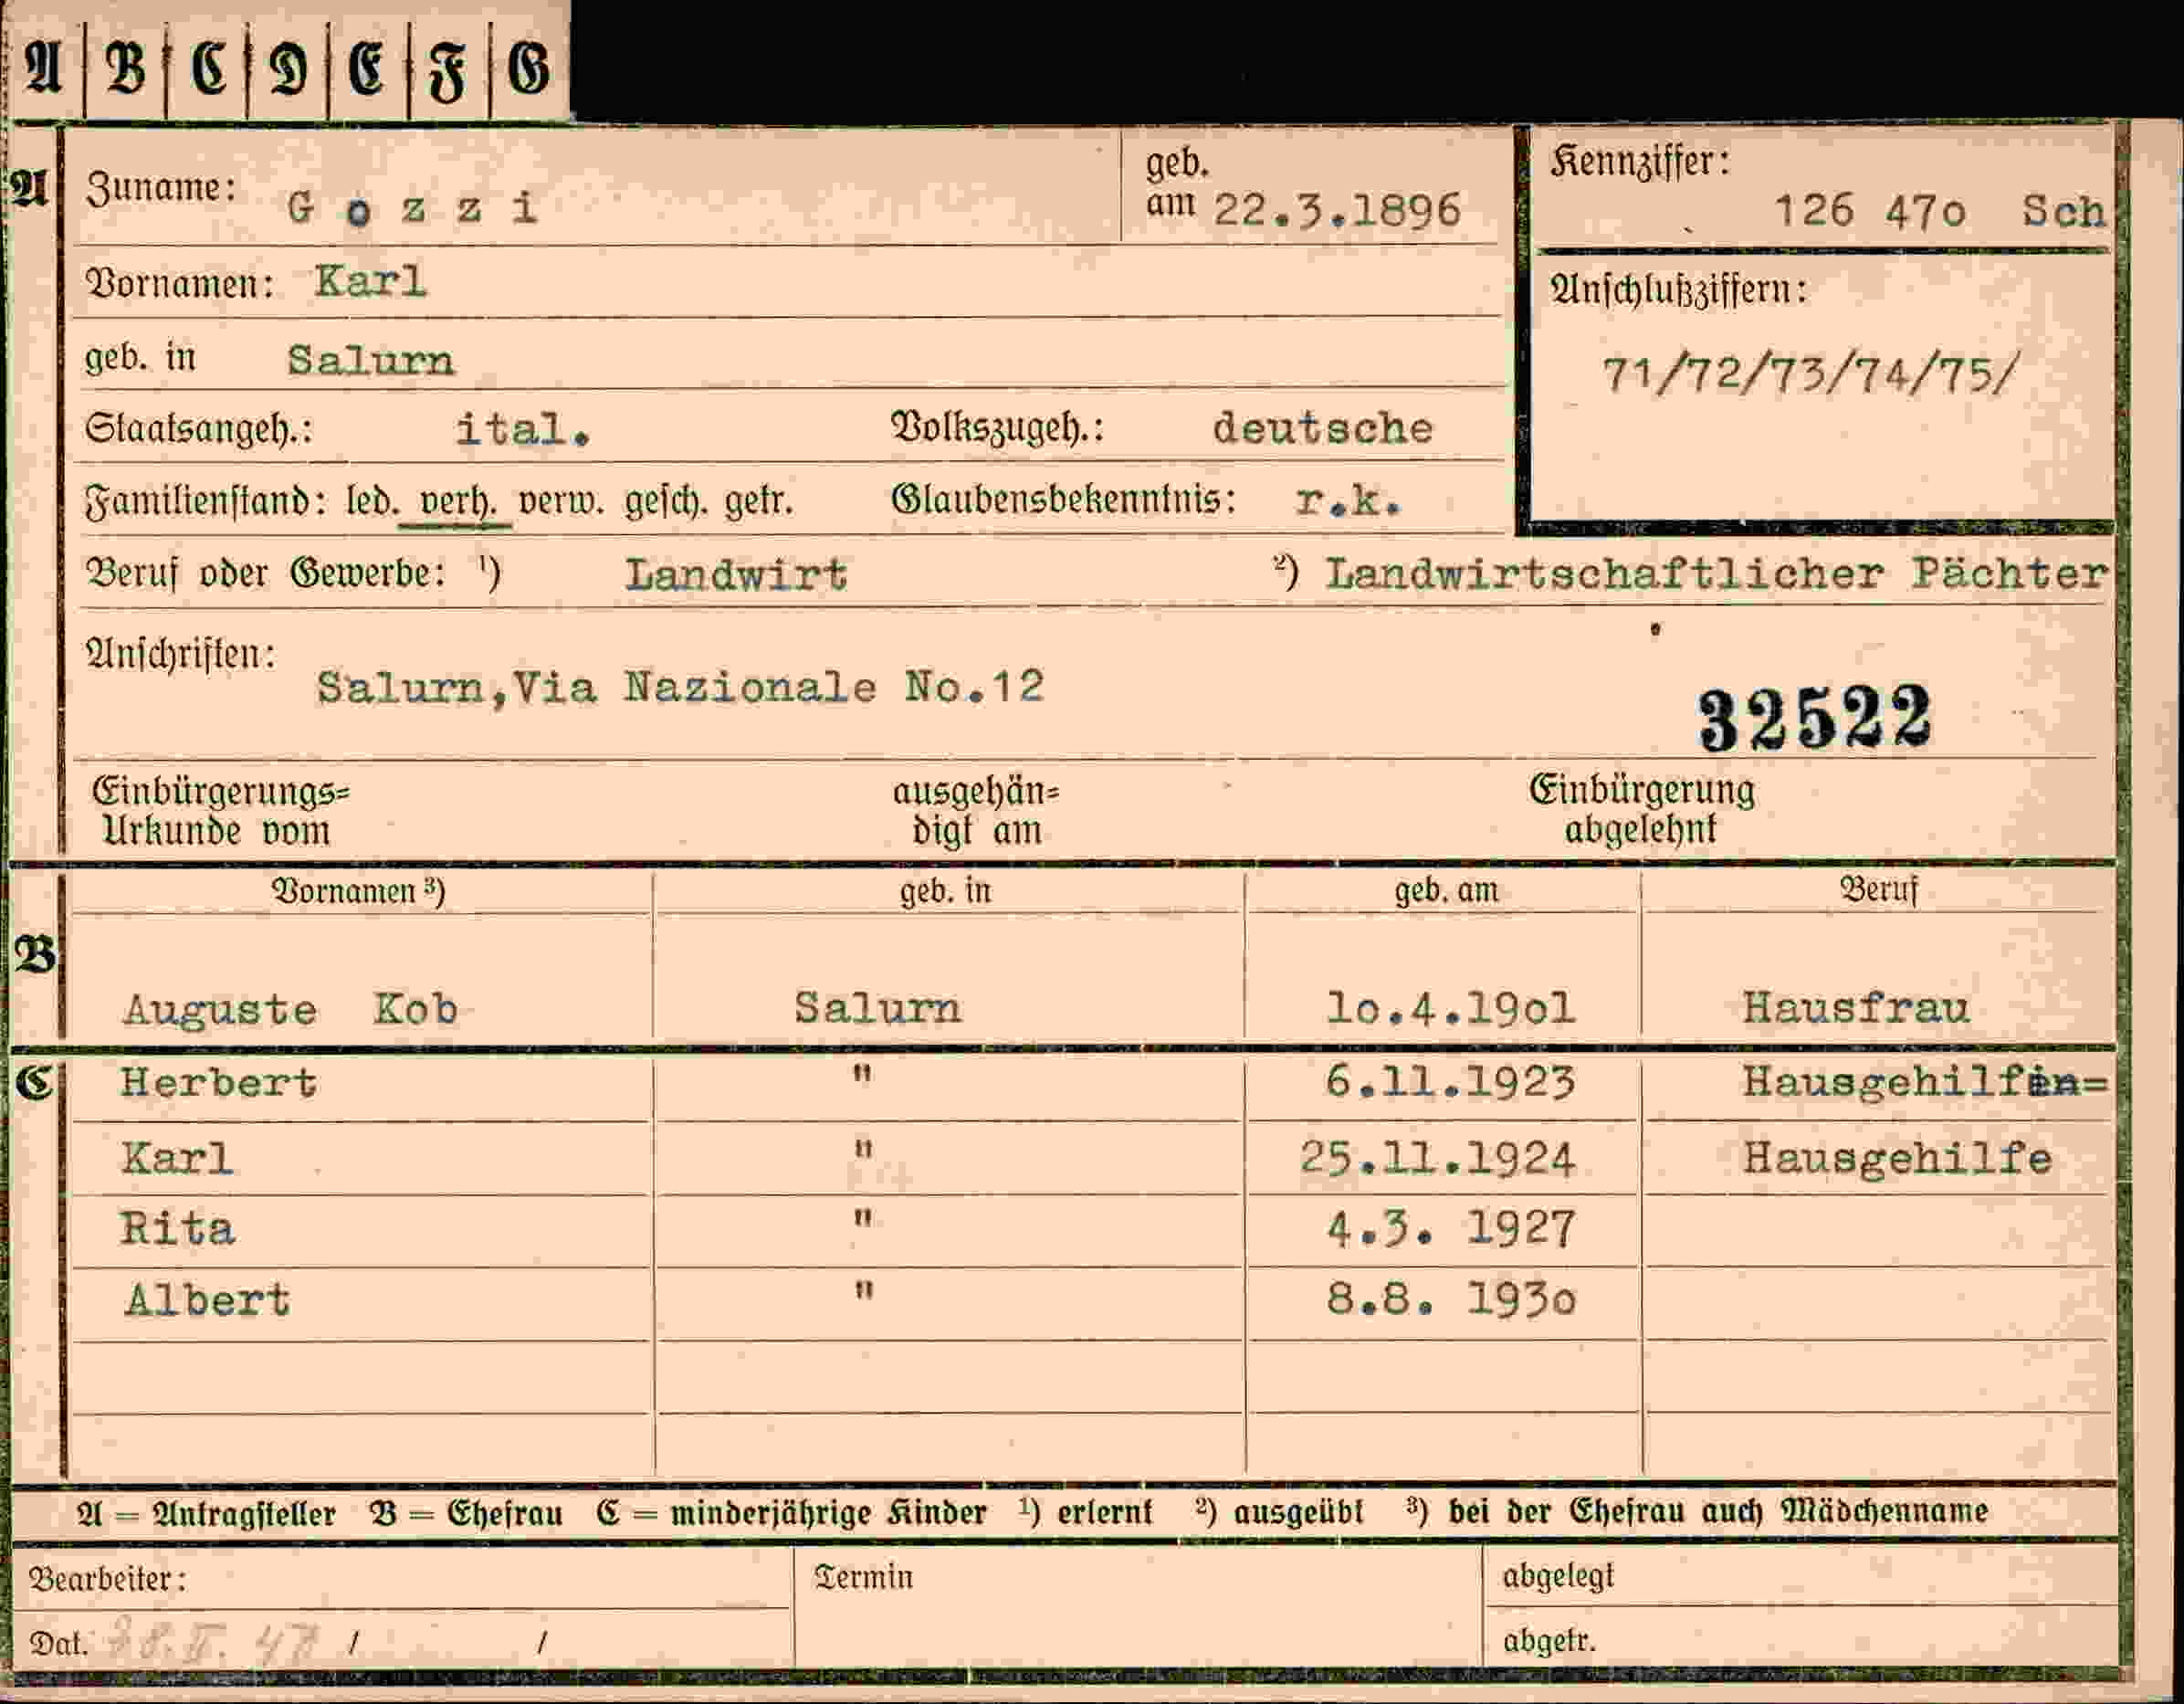This screenshot has height=1704, width=2184.
Task: Click the birth date '25.11.1924'
Action: (x=1437, y=1159)
